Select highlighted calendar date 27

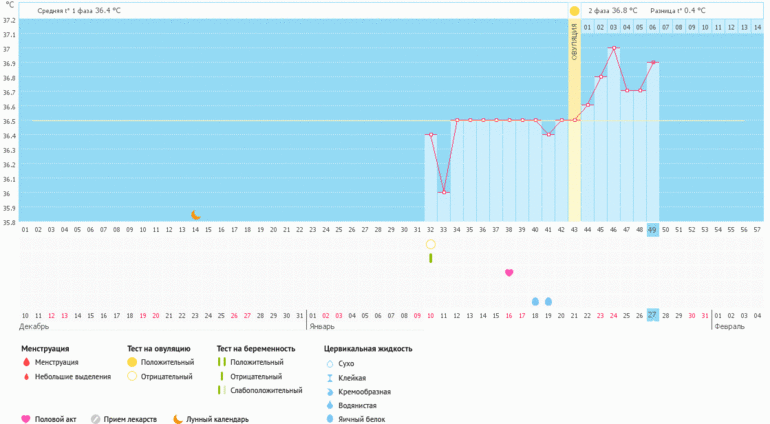pos(652,315)
